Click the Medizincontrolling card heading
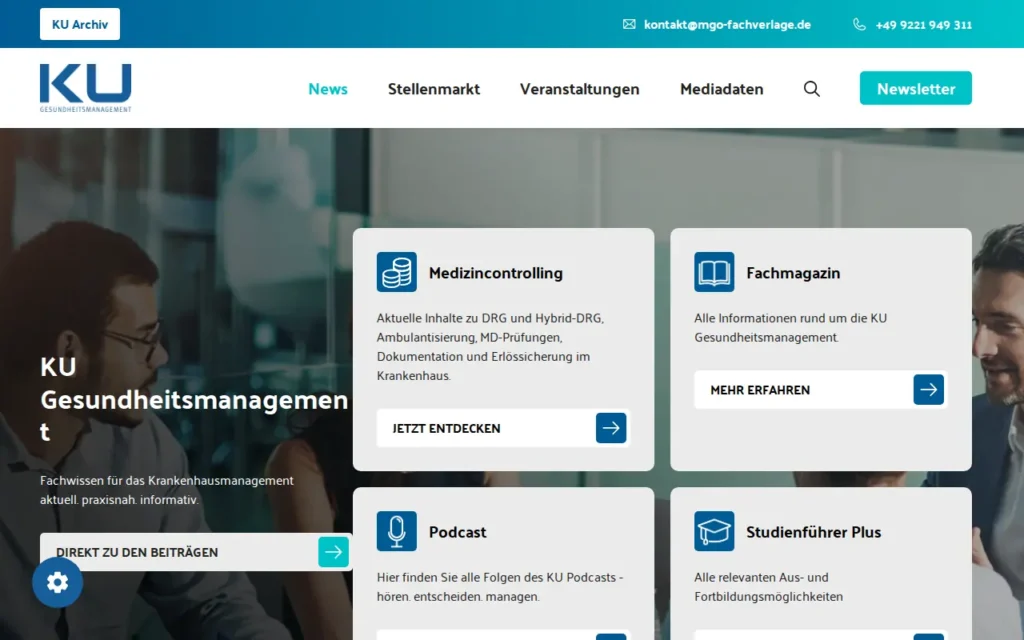This screenshot has width=1024, height=640. [496, 273]
